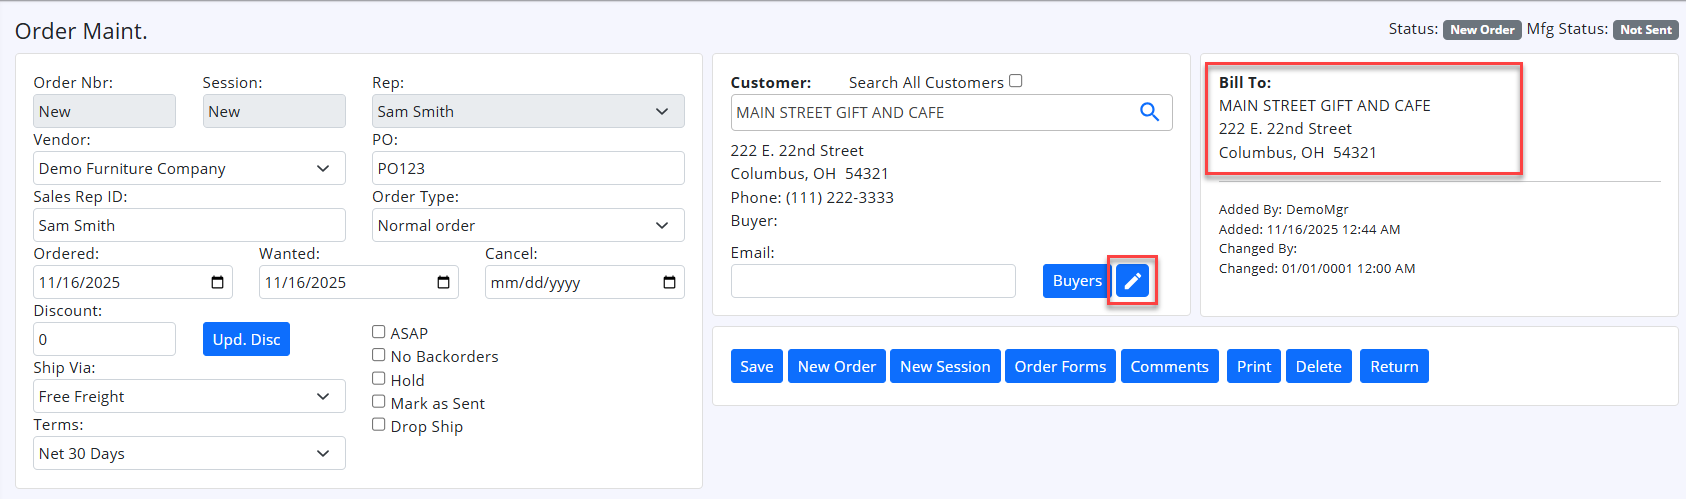Open the Wanted date calendar picker
Viewport: 1686px width, 499px height.
point(443,282)
